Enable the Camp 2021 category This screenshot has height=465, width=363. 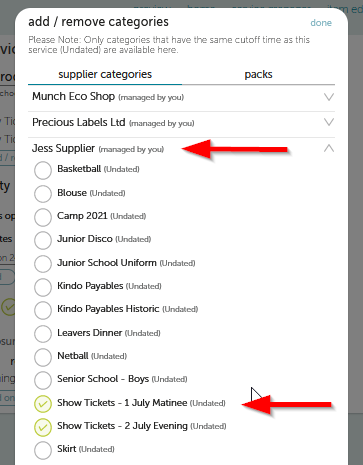(43, 217)
